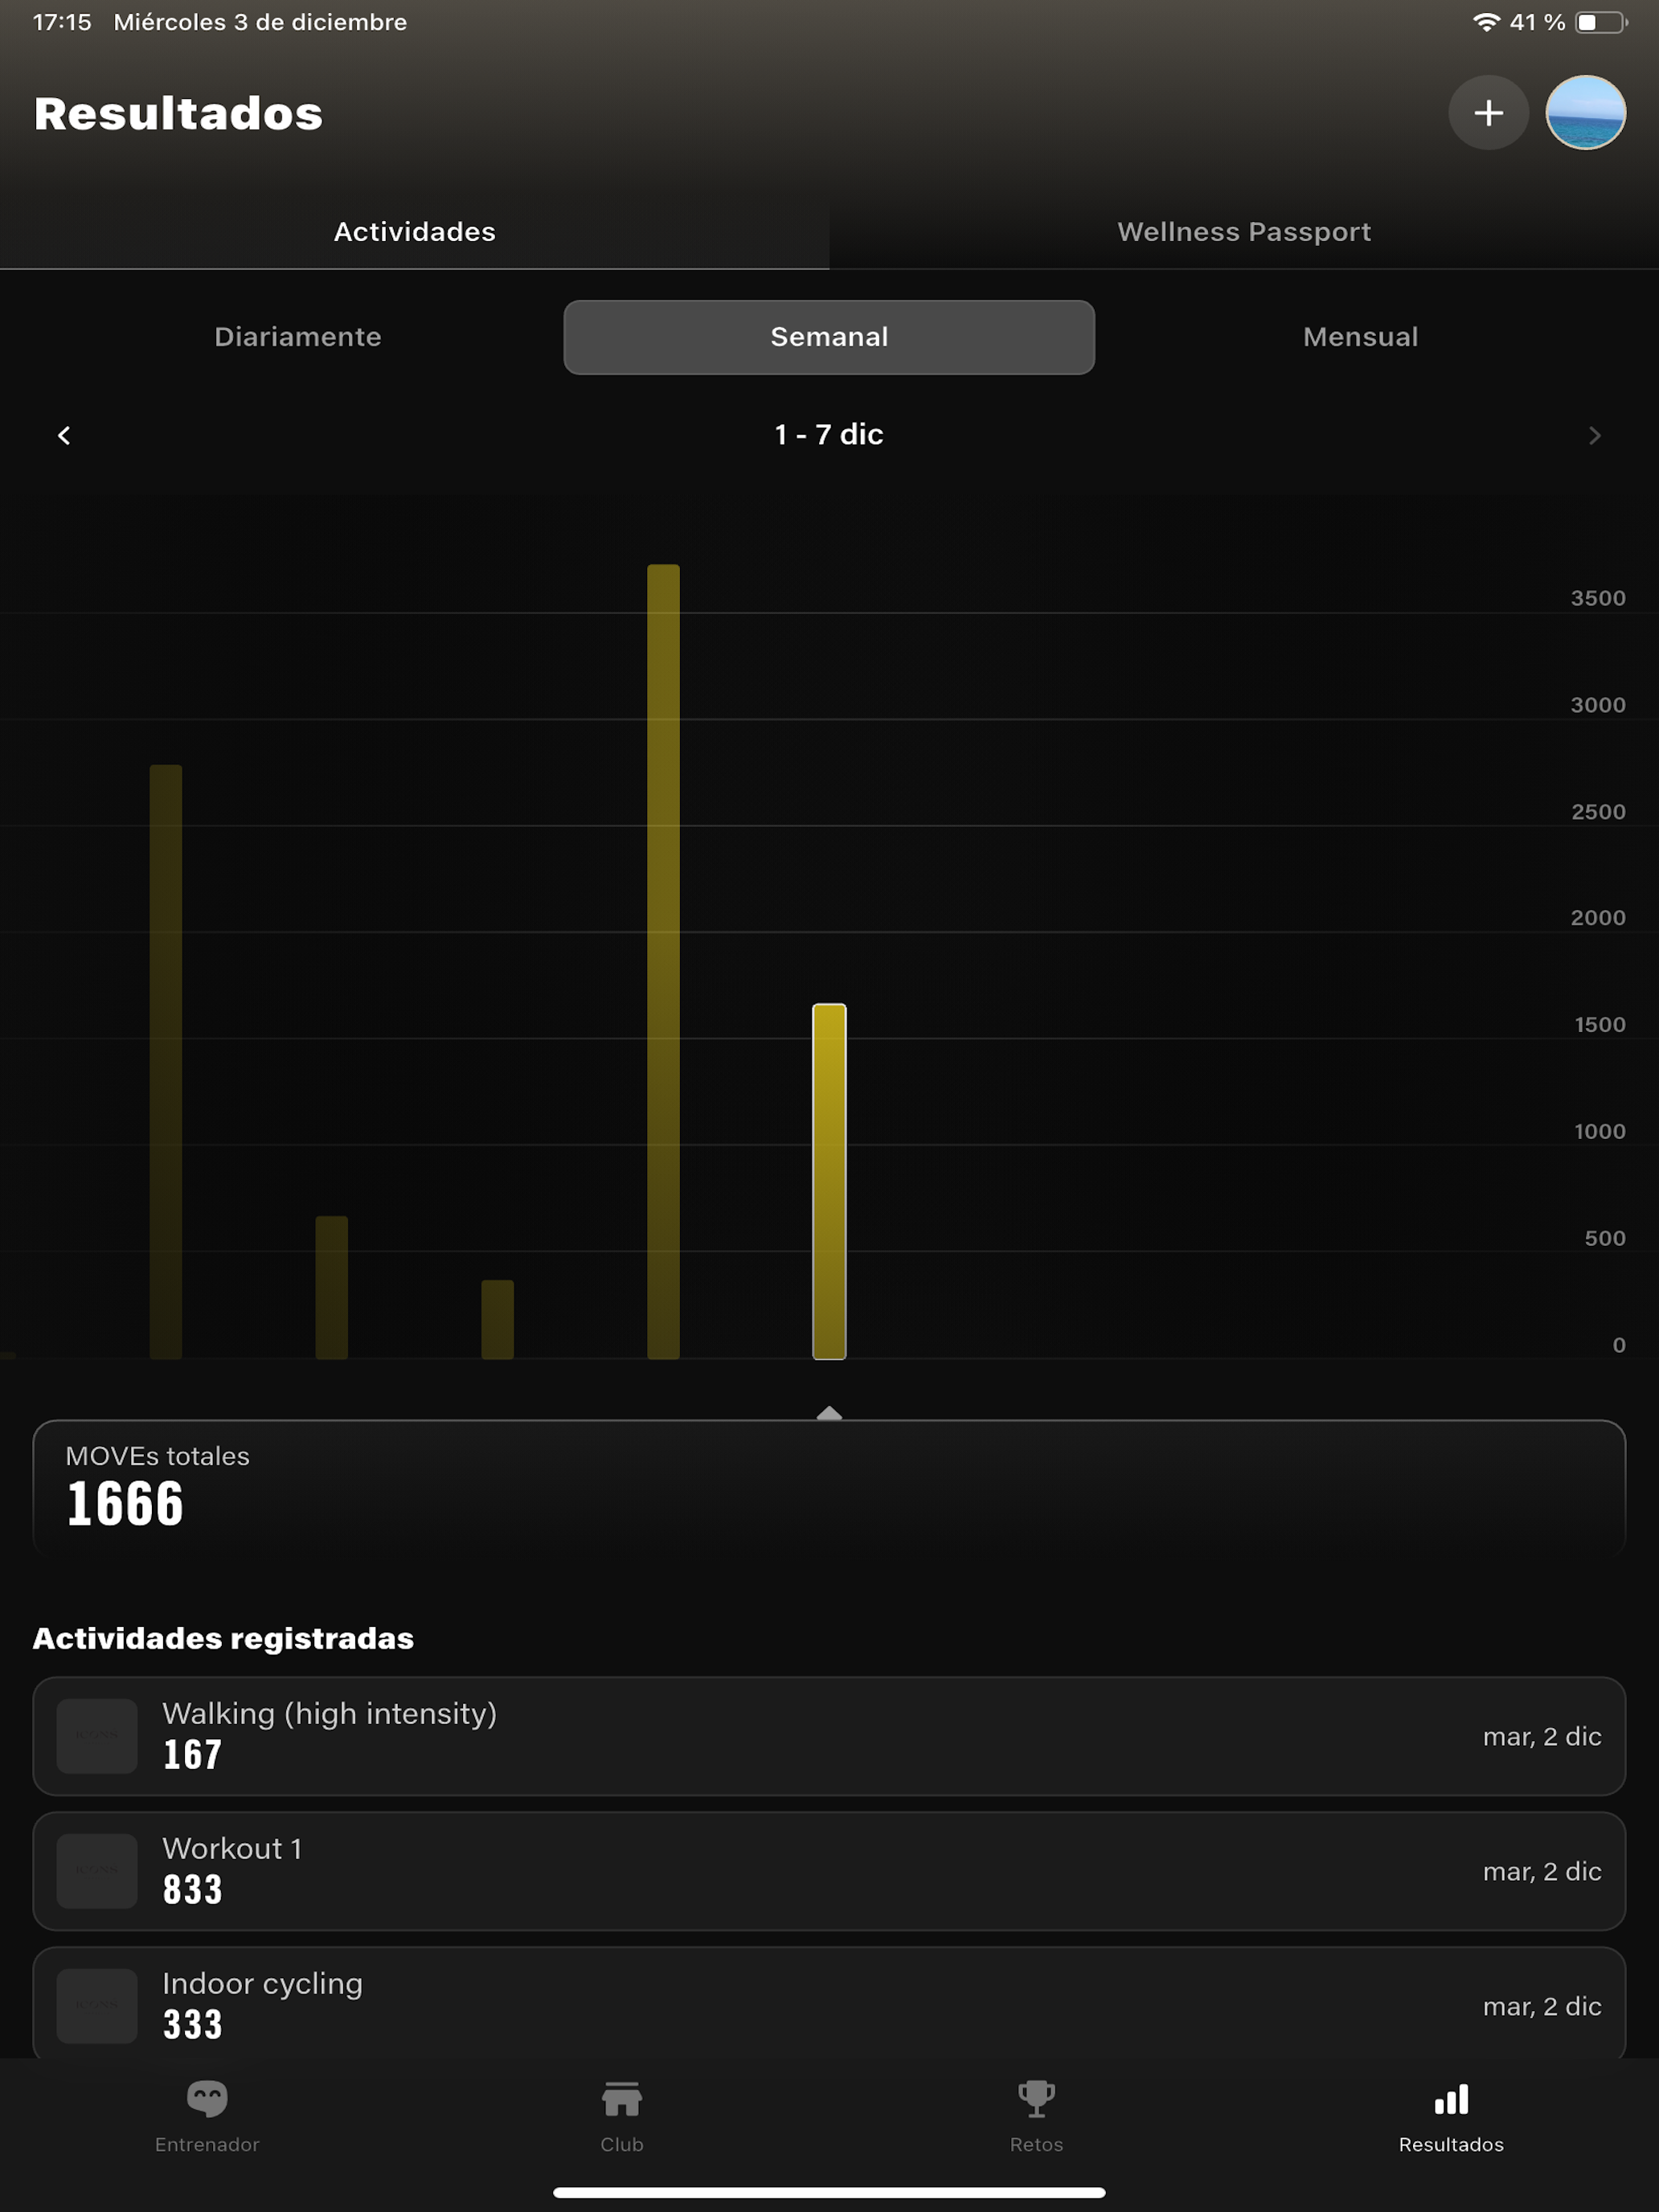Switch to the Actividades tab
The image size is (1659, 2212).
414,232
